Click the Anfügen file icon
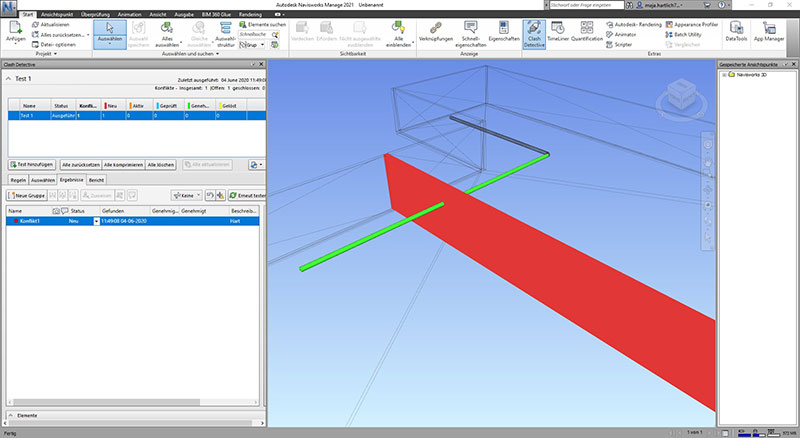 point(15,28)
